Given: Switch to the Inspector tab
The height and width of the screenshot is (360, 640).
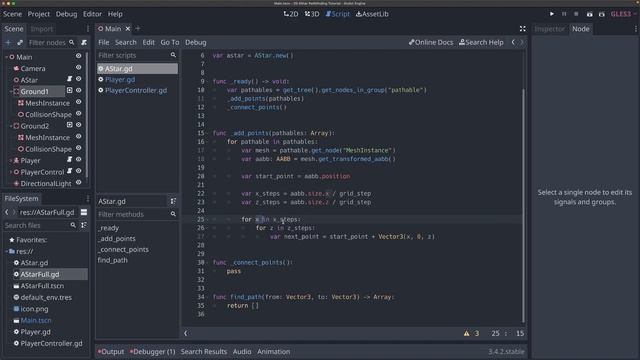Looking at the screenshot, I should point(549,29).
